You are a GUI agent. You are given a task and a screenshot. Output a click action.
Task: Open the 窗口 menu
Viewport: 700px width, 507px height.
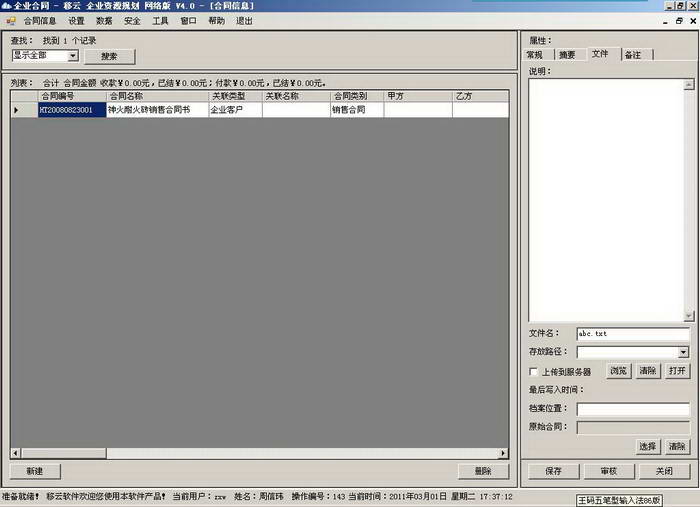188,21
